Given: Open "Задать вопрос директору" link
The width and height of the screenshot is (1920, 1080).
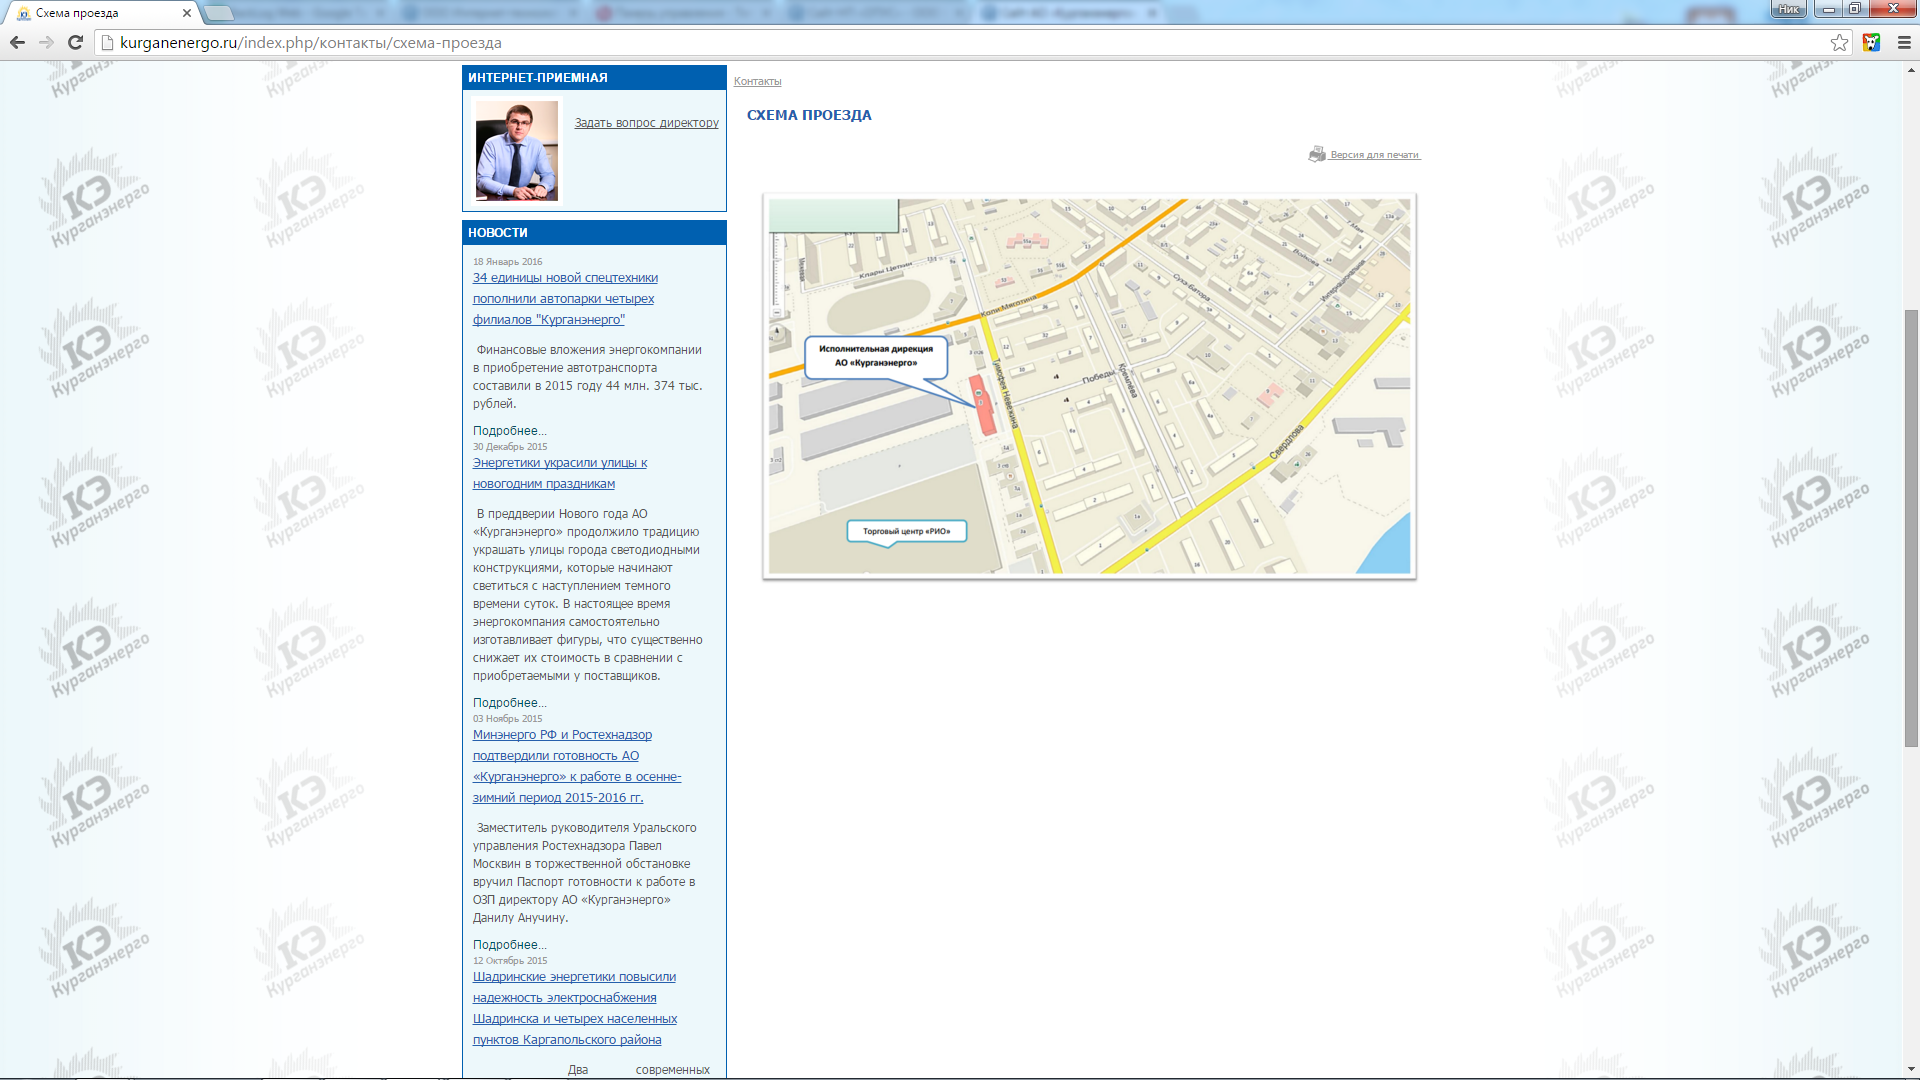Looking at the screenshot, I should tap(646, 123).
